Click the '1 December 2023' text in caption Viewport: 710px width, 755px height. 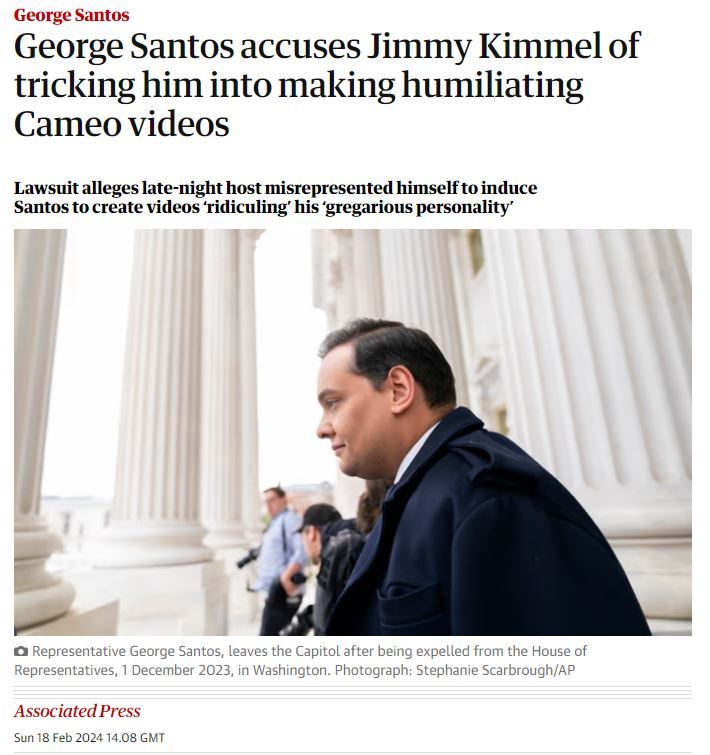[177, 670]
